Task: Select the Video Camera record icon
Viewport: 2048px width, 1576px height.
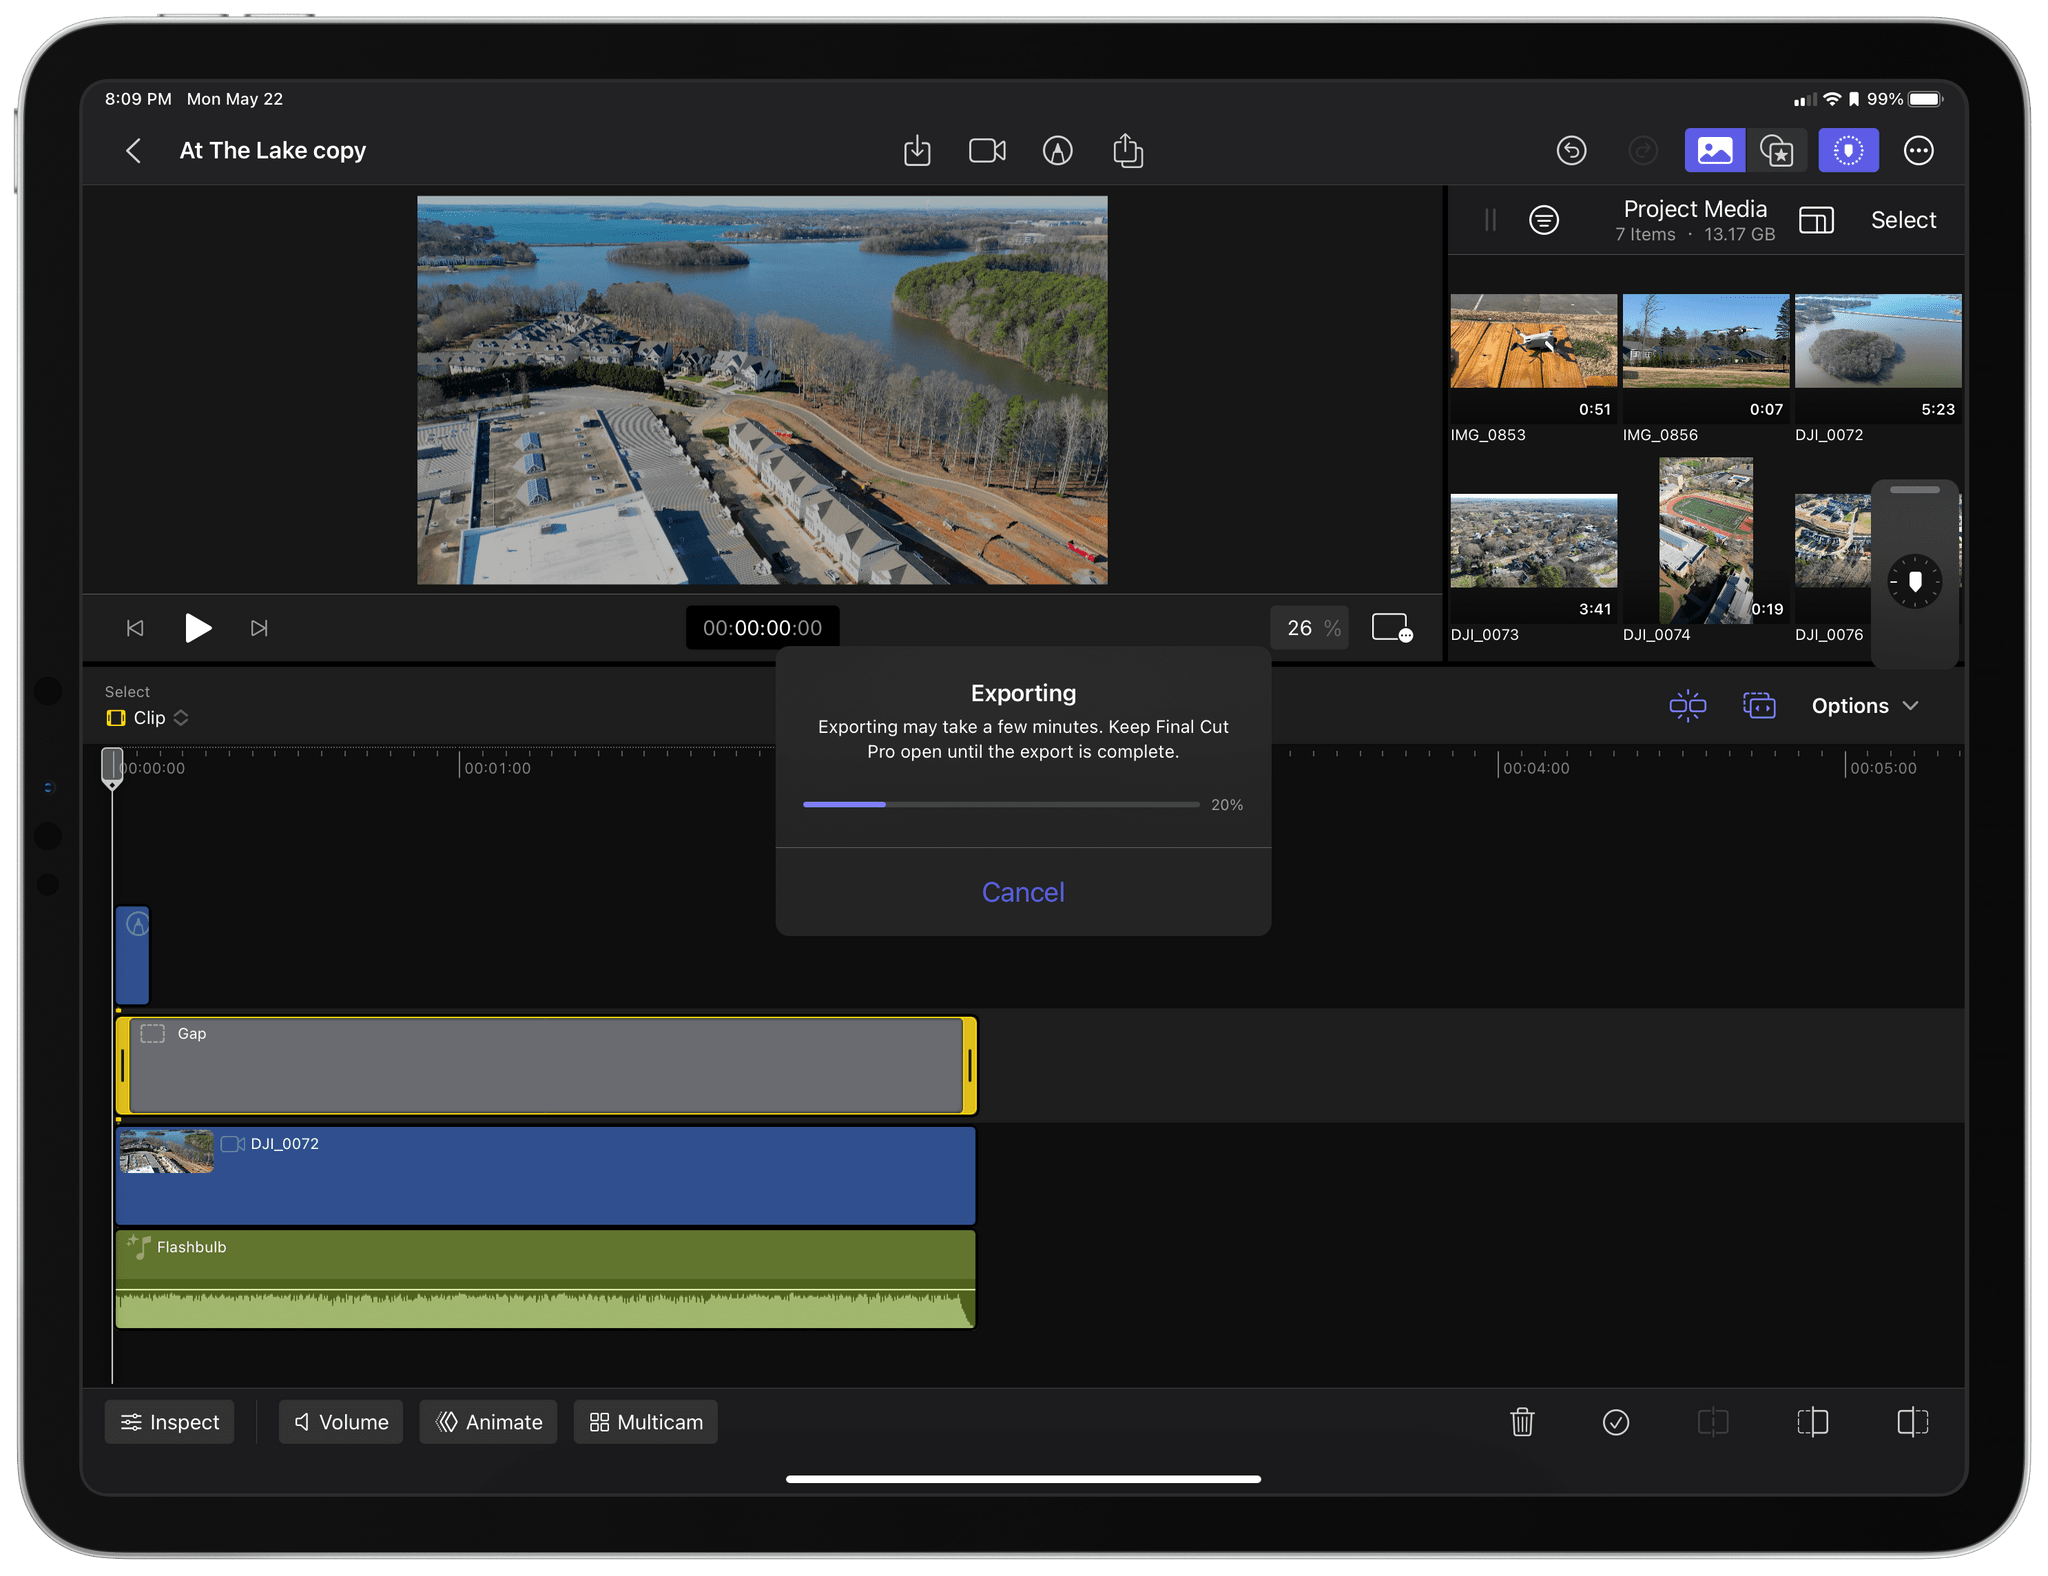Action: click(x=988, y=149)
